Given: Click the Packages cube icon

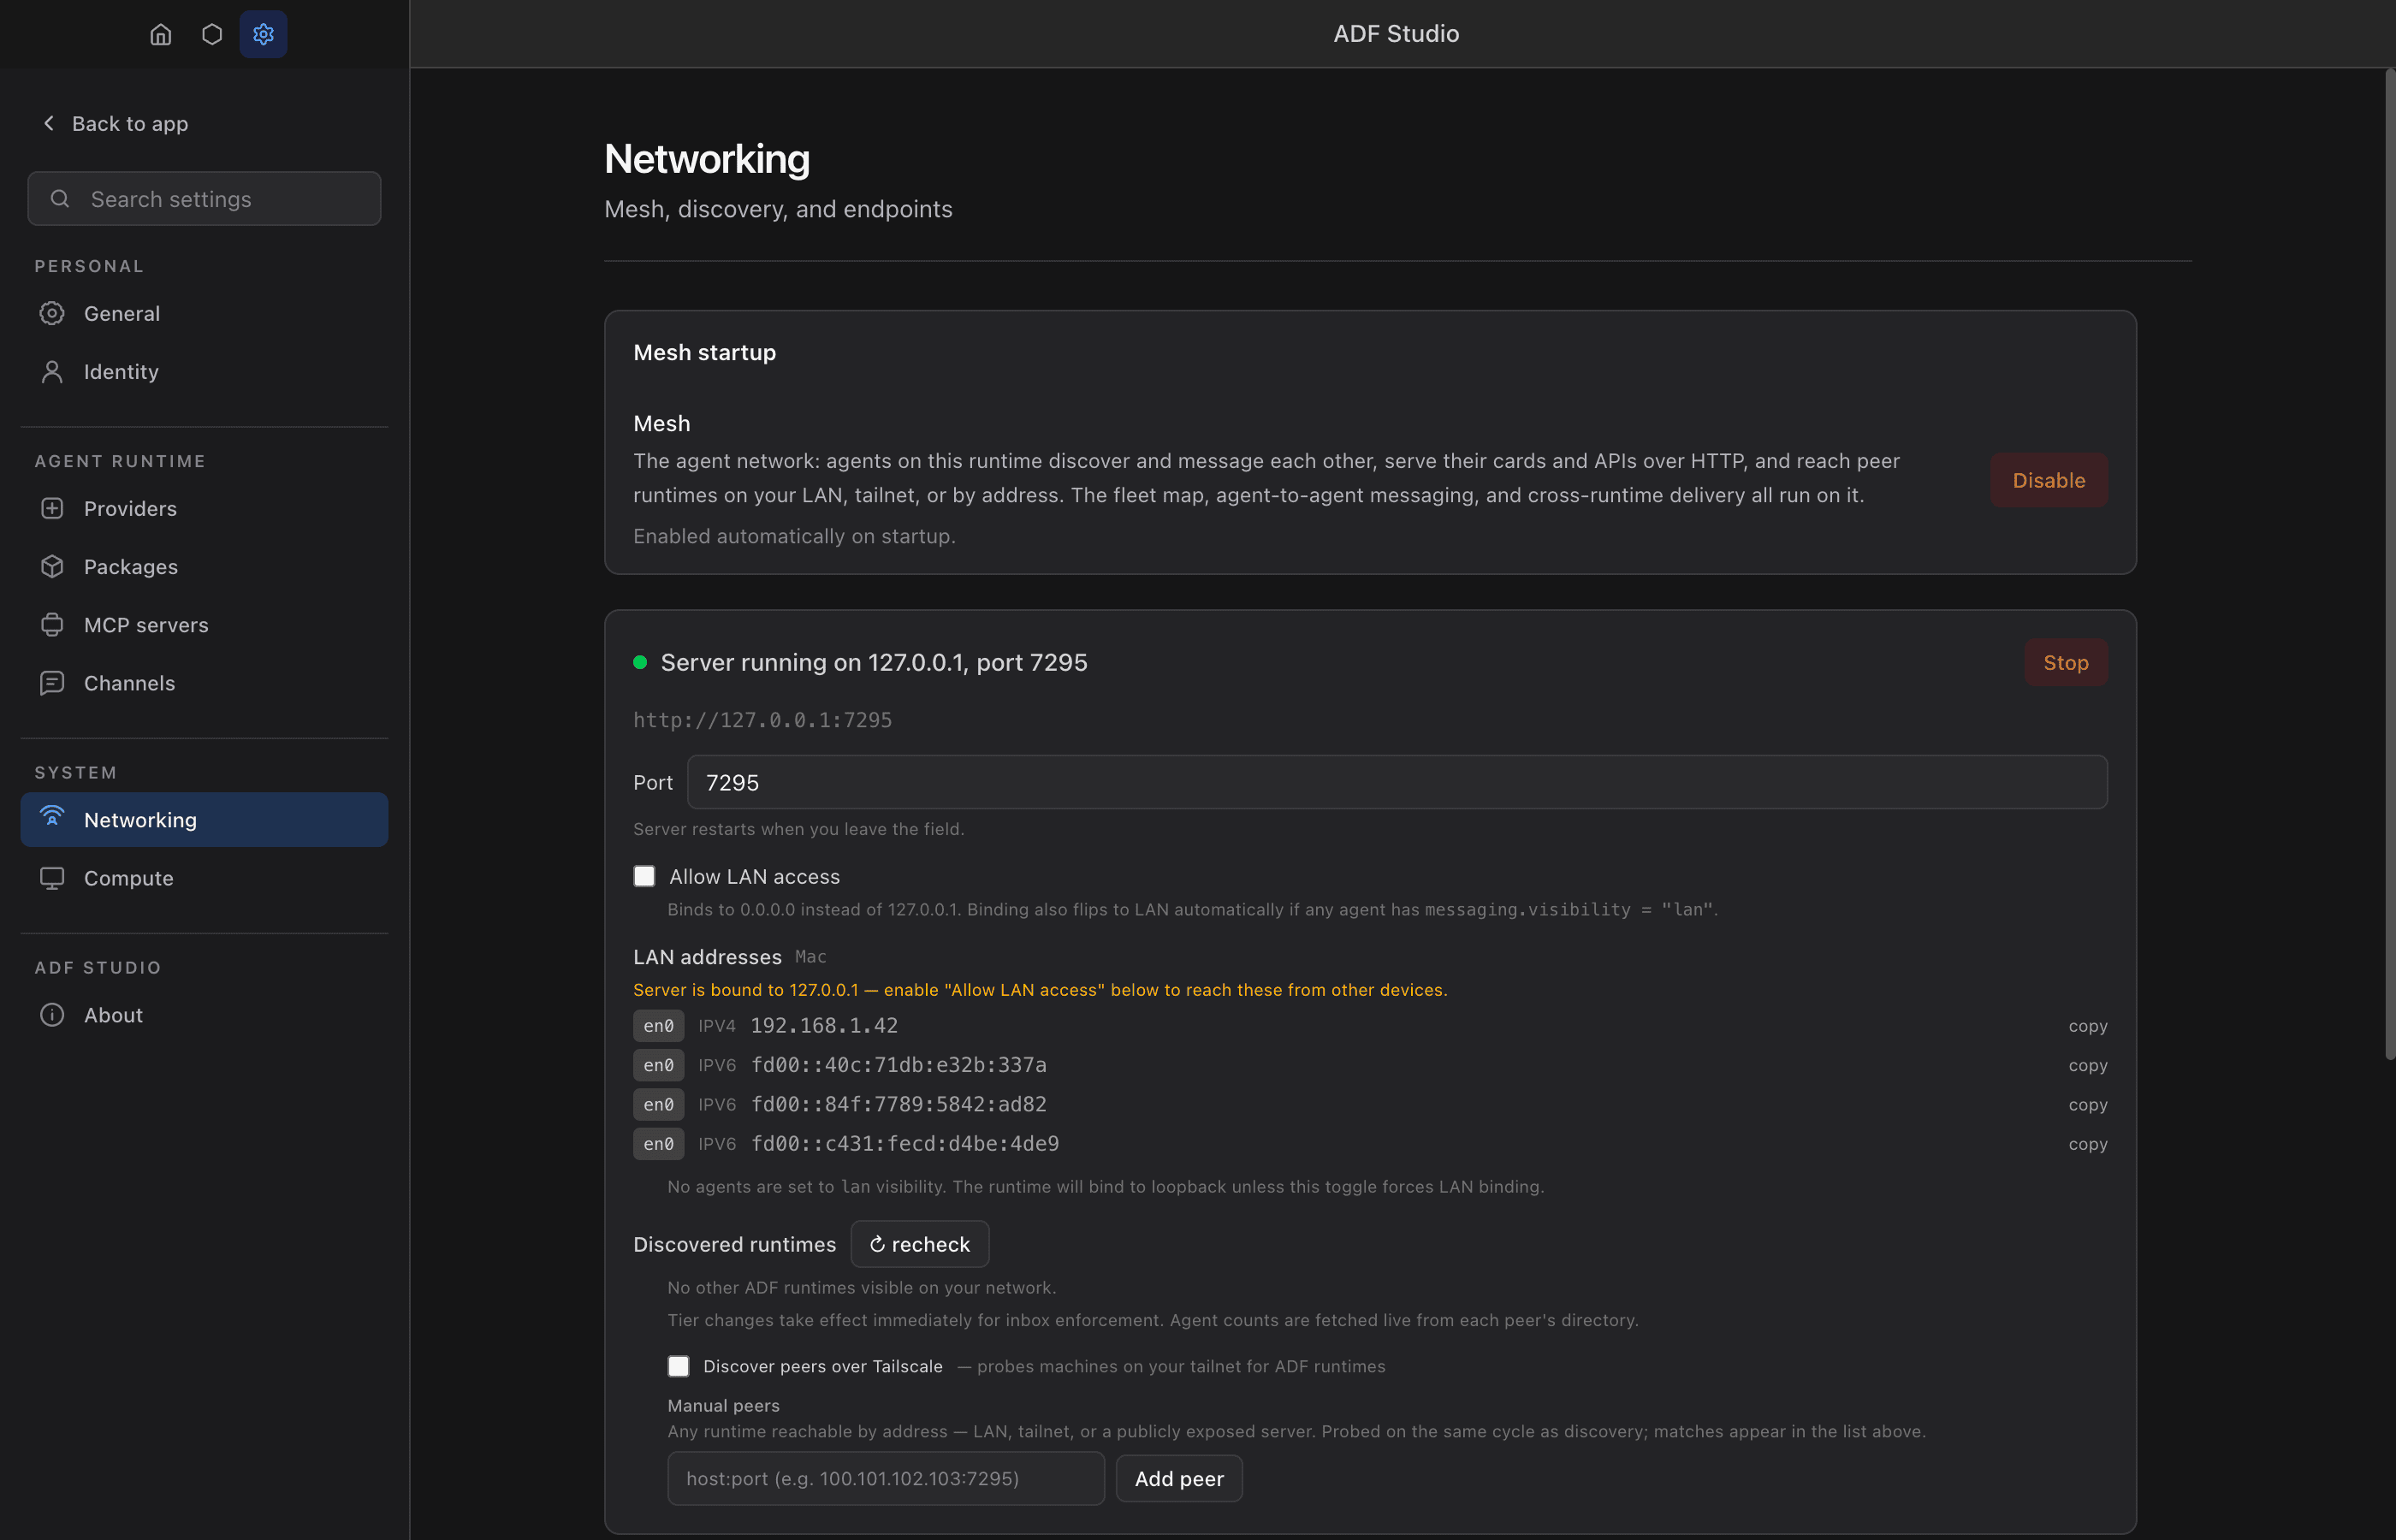Looking at the screenshot, I should pyautogui.click(x=52, y=566).
